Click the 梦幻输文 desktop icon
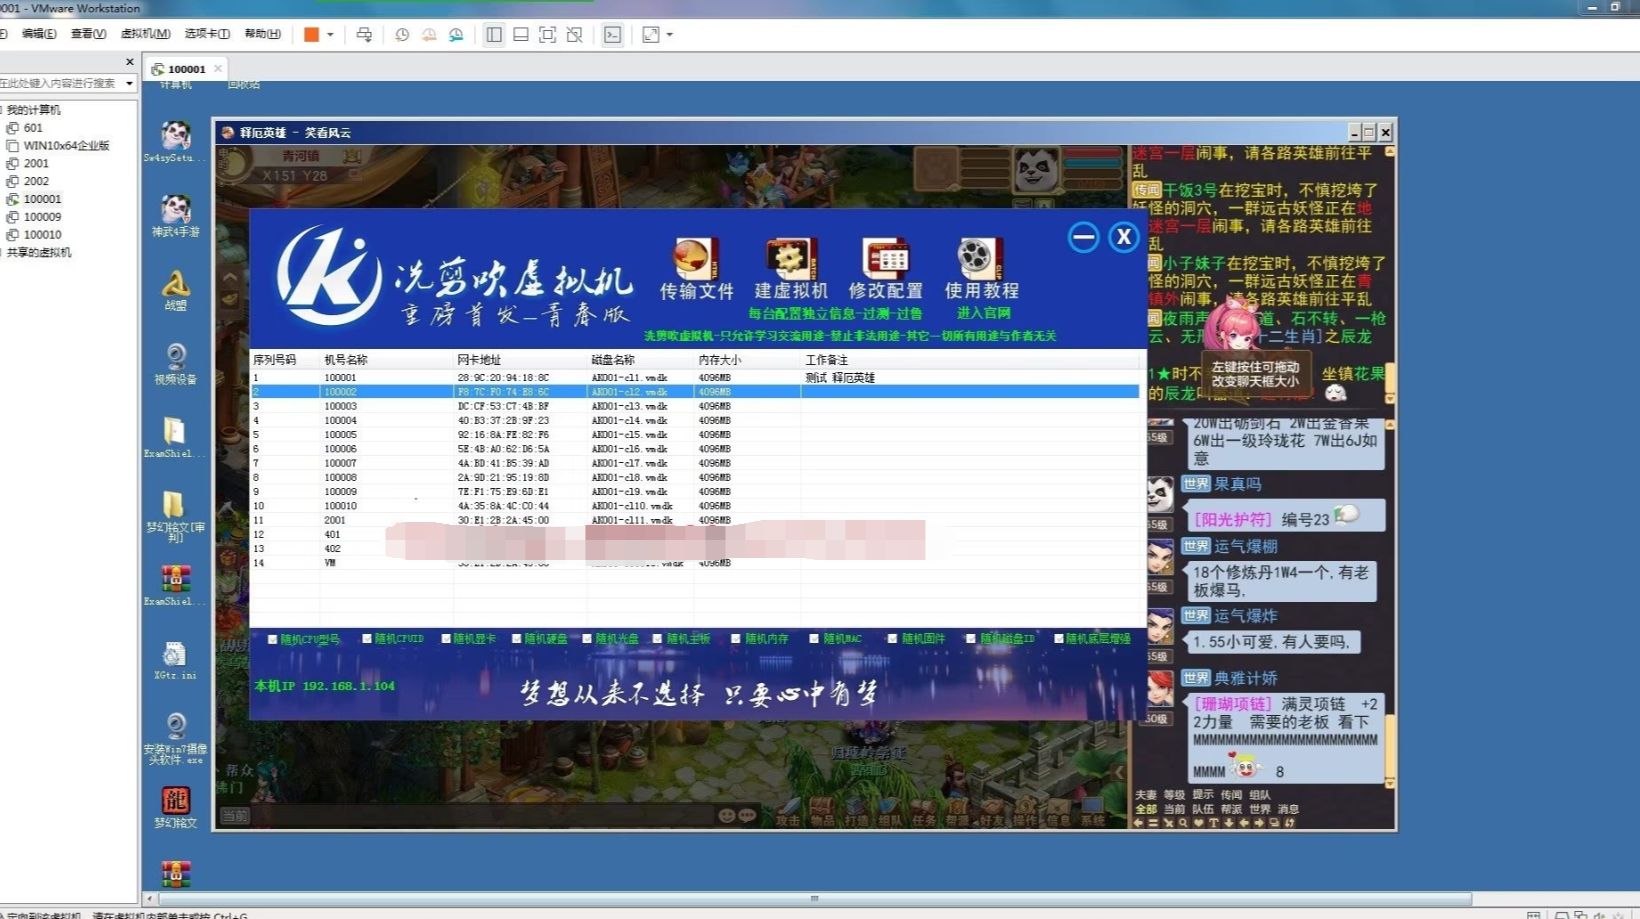 [175, 800]
